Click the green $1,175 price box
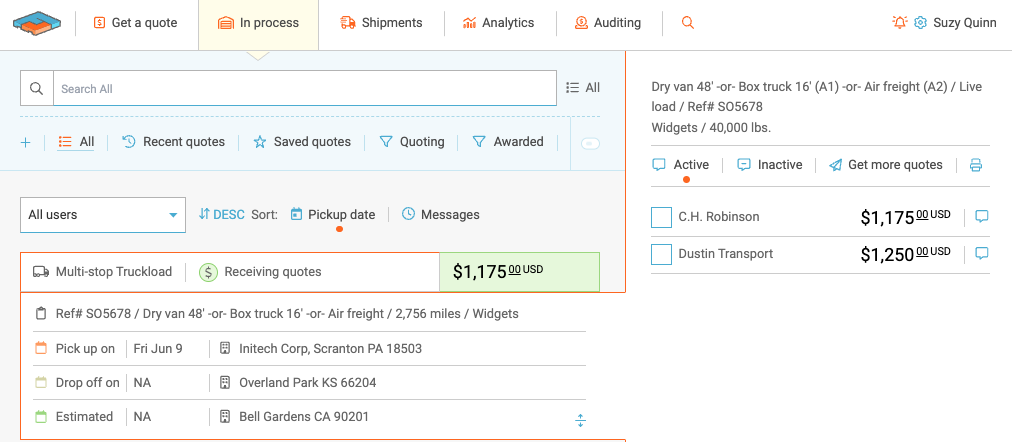The image size is (1012, 442). tap(519, 271)
